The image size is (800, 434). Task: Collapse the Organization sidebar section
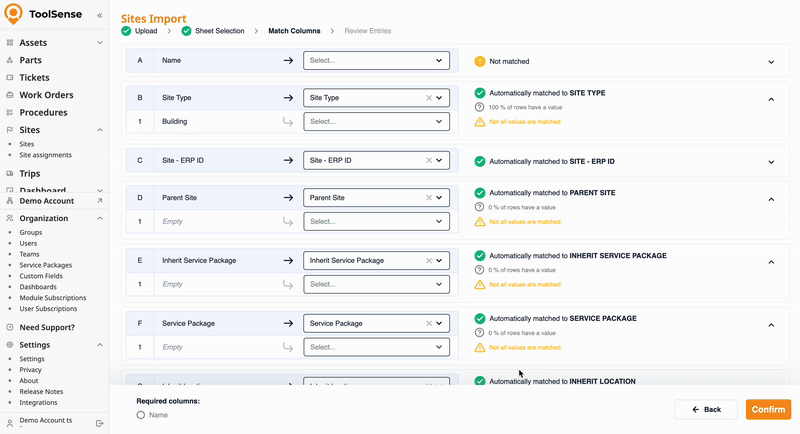point(99,218)
